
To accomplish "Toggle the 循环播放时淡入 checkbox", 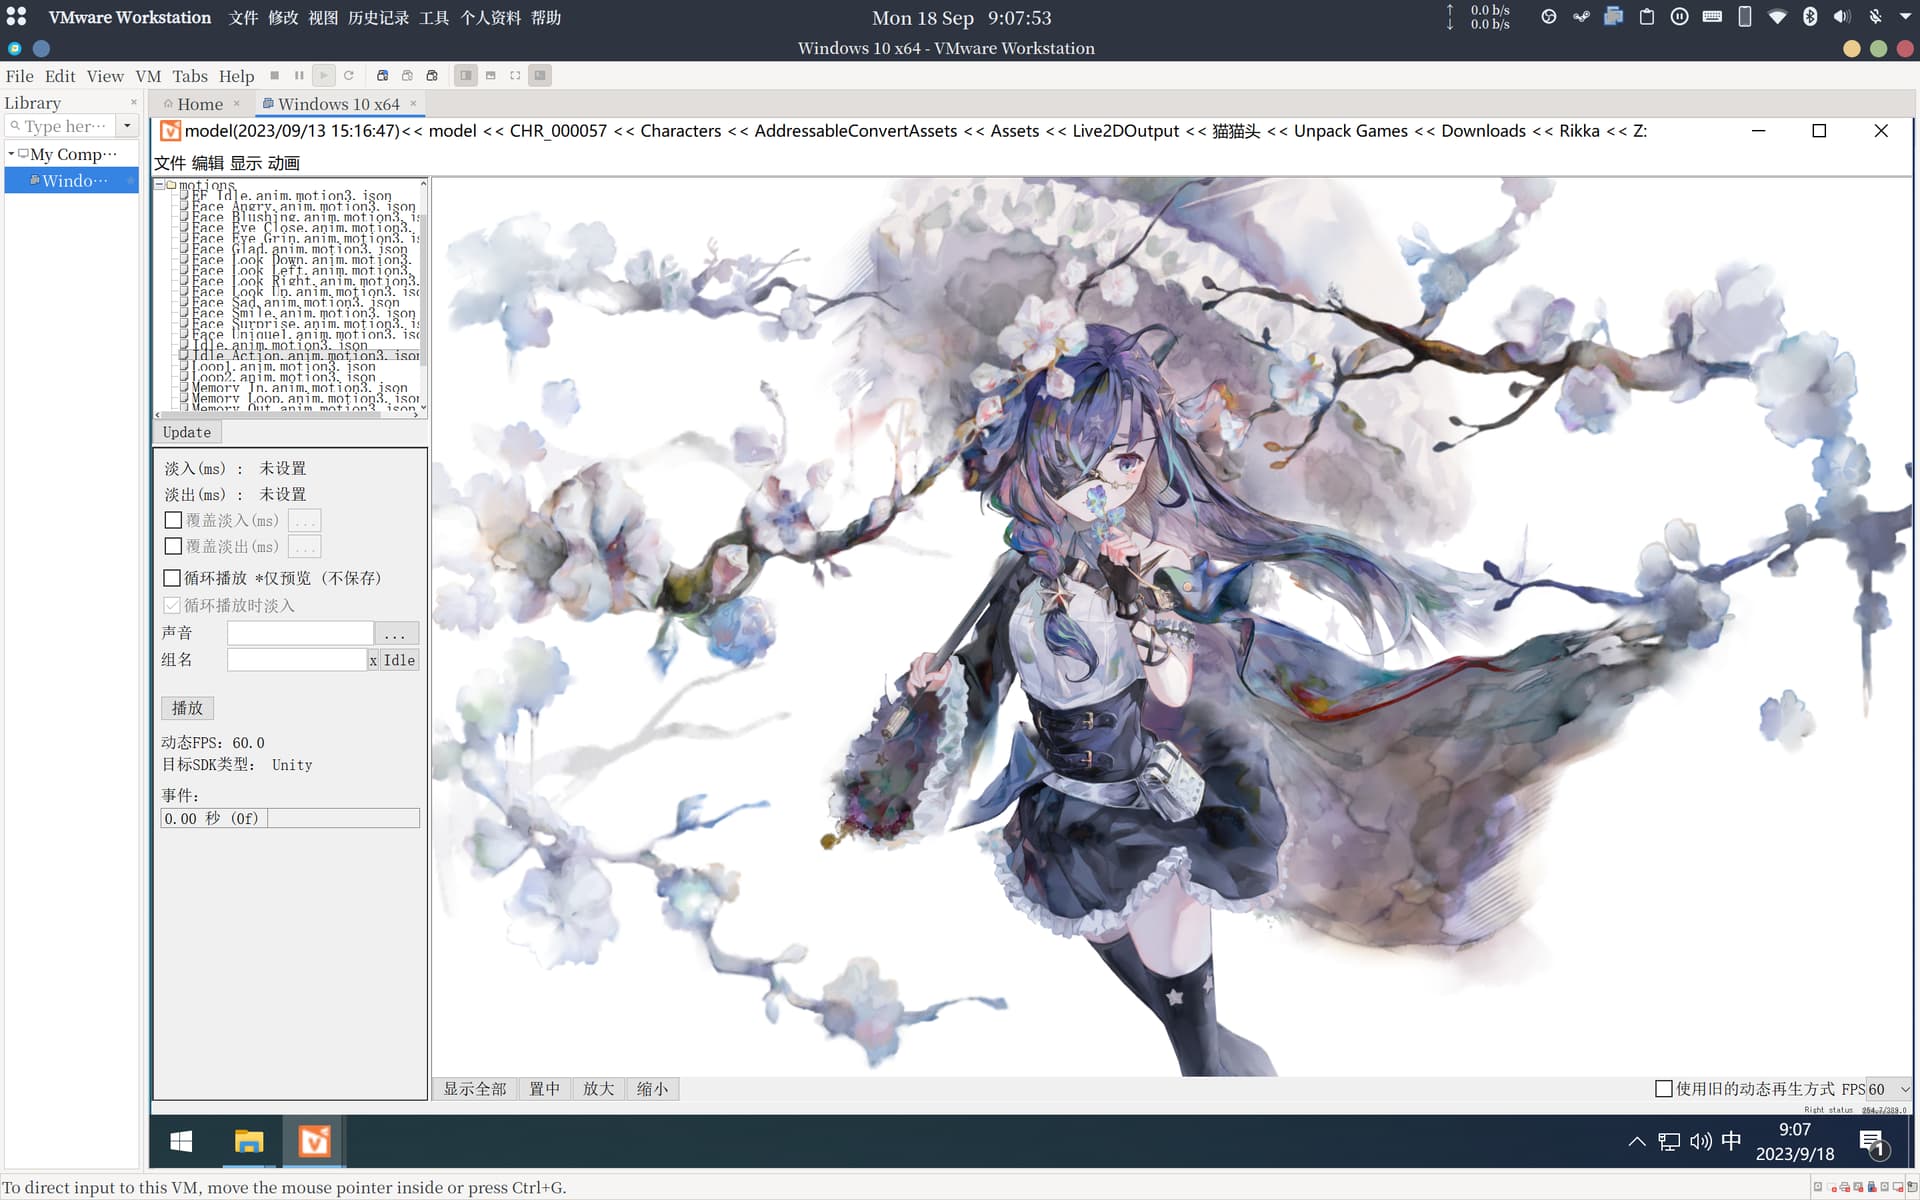I will click(x=172, y=606).
